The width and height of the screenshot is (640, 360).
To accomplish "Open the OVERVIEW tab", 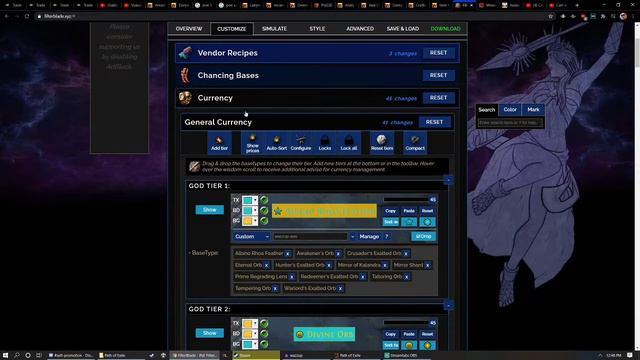I will [189, 29].
